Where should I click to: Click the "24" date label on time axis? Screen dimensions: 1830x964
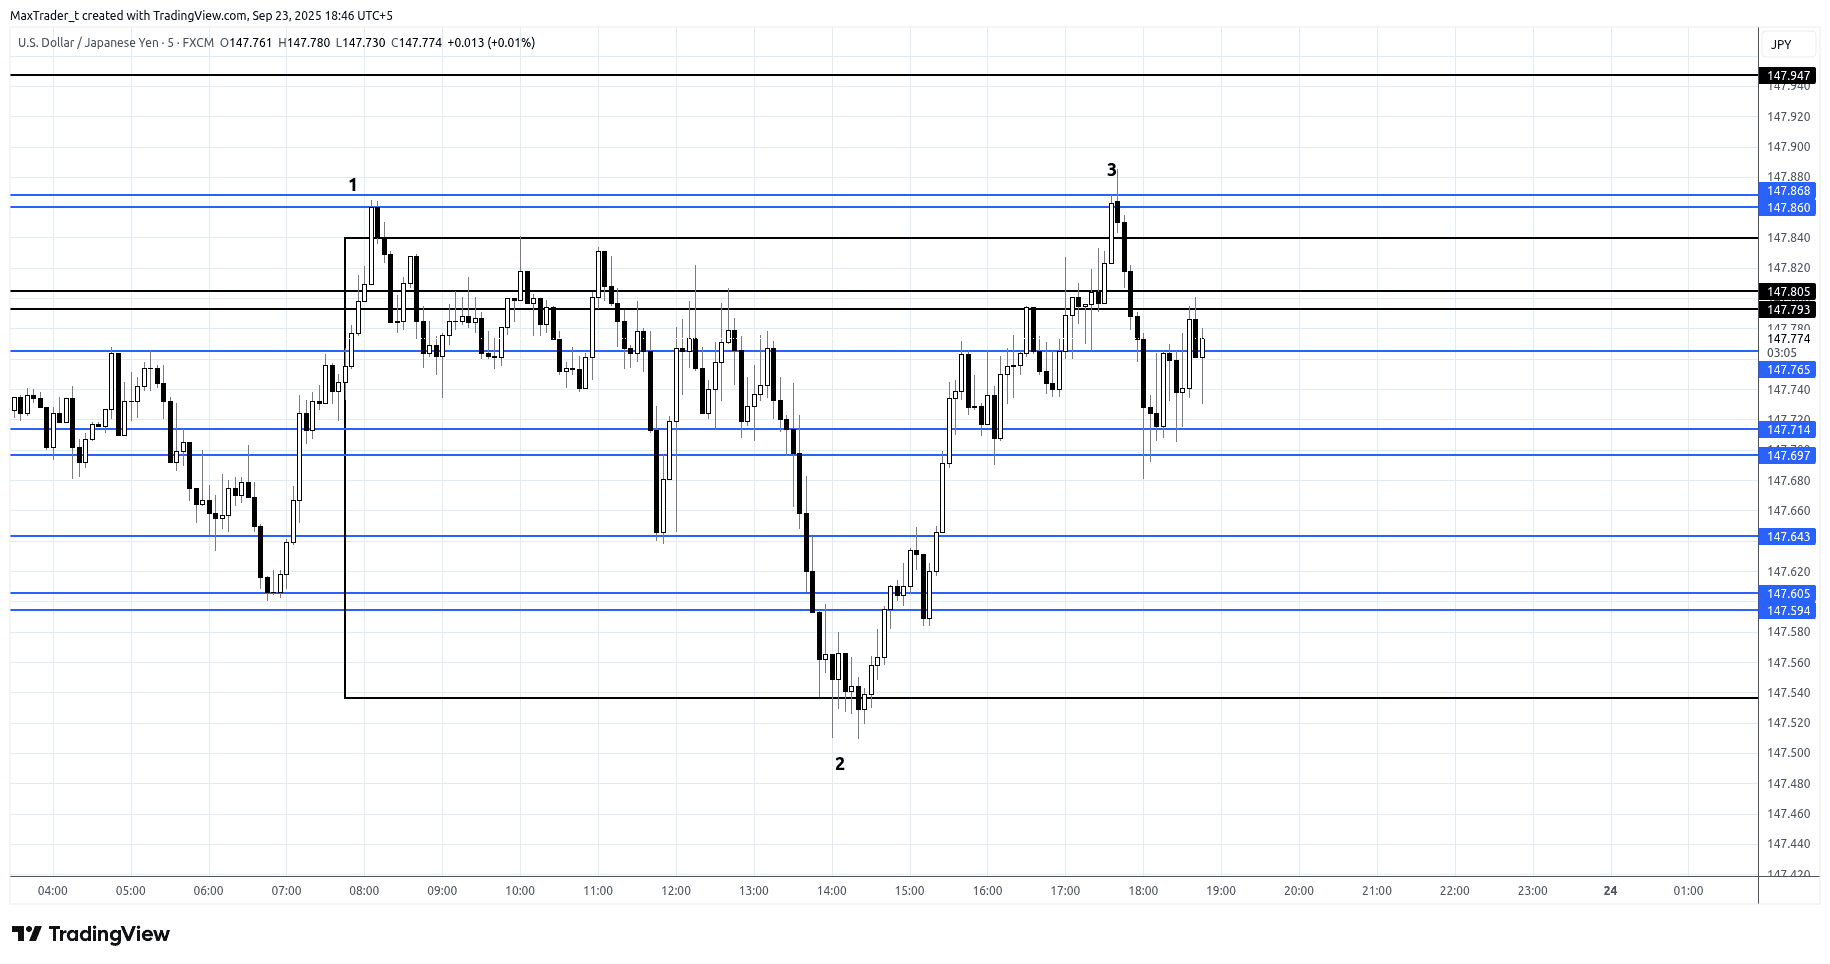point(1610,891)
